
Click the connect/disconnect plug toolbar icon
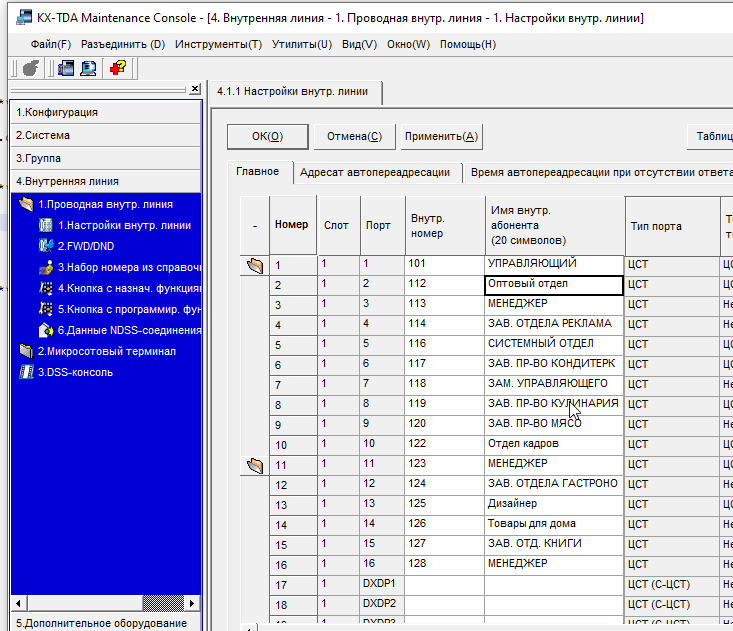coord(31,68)
